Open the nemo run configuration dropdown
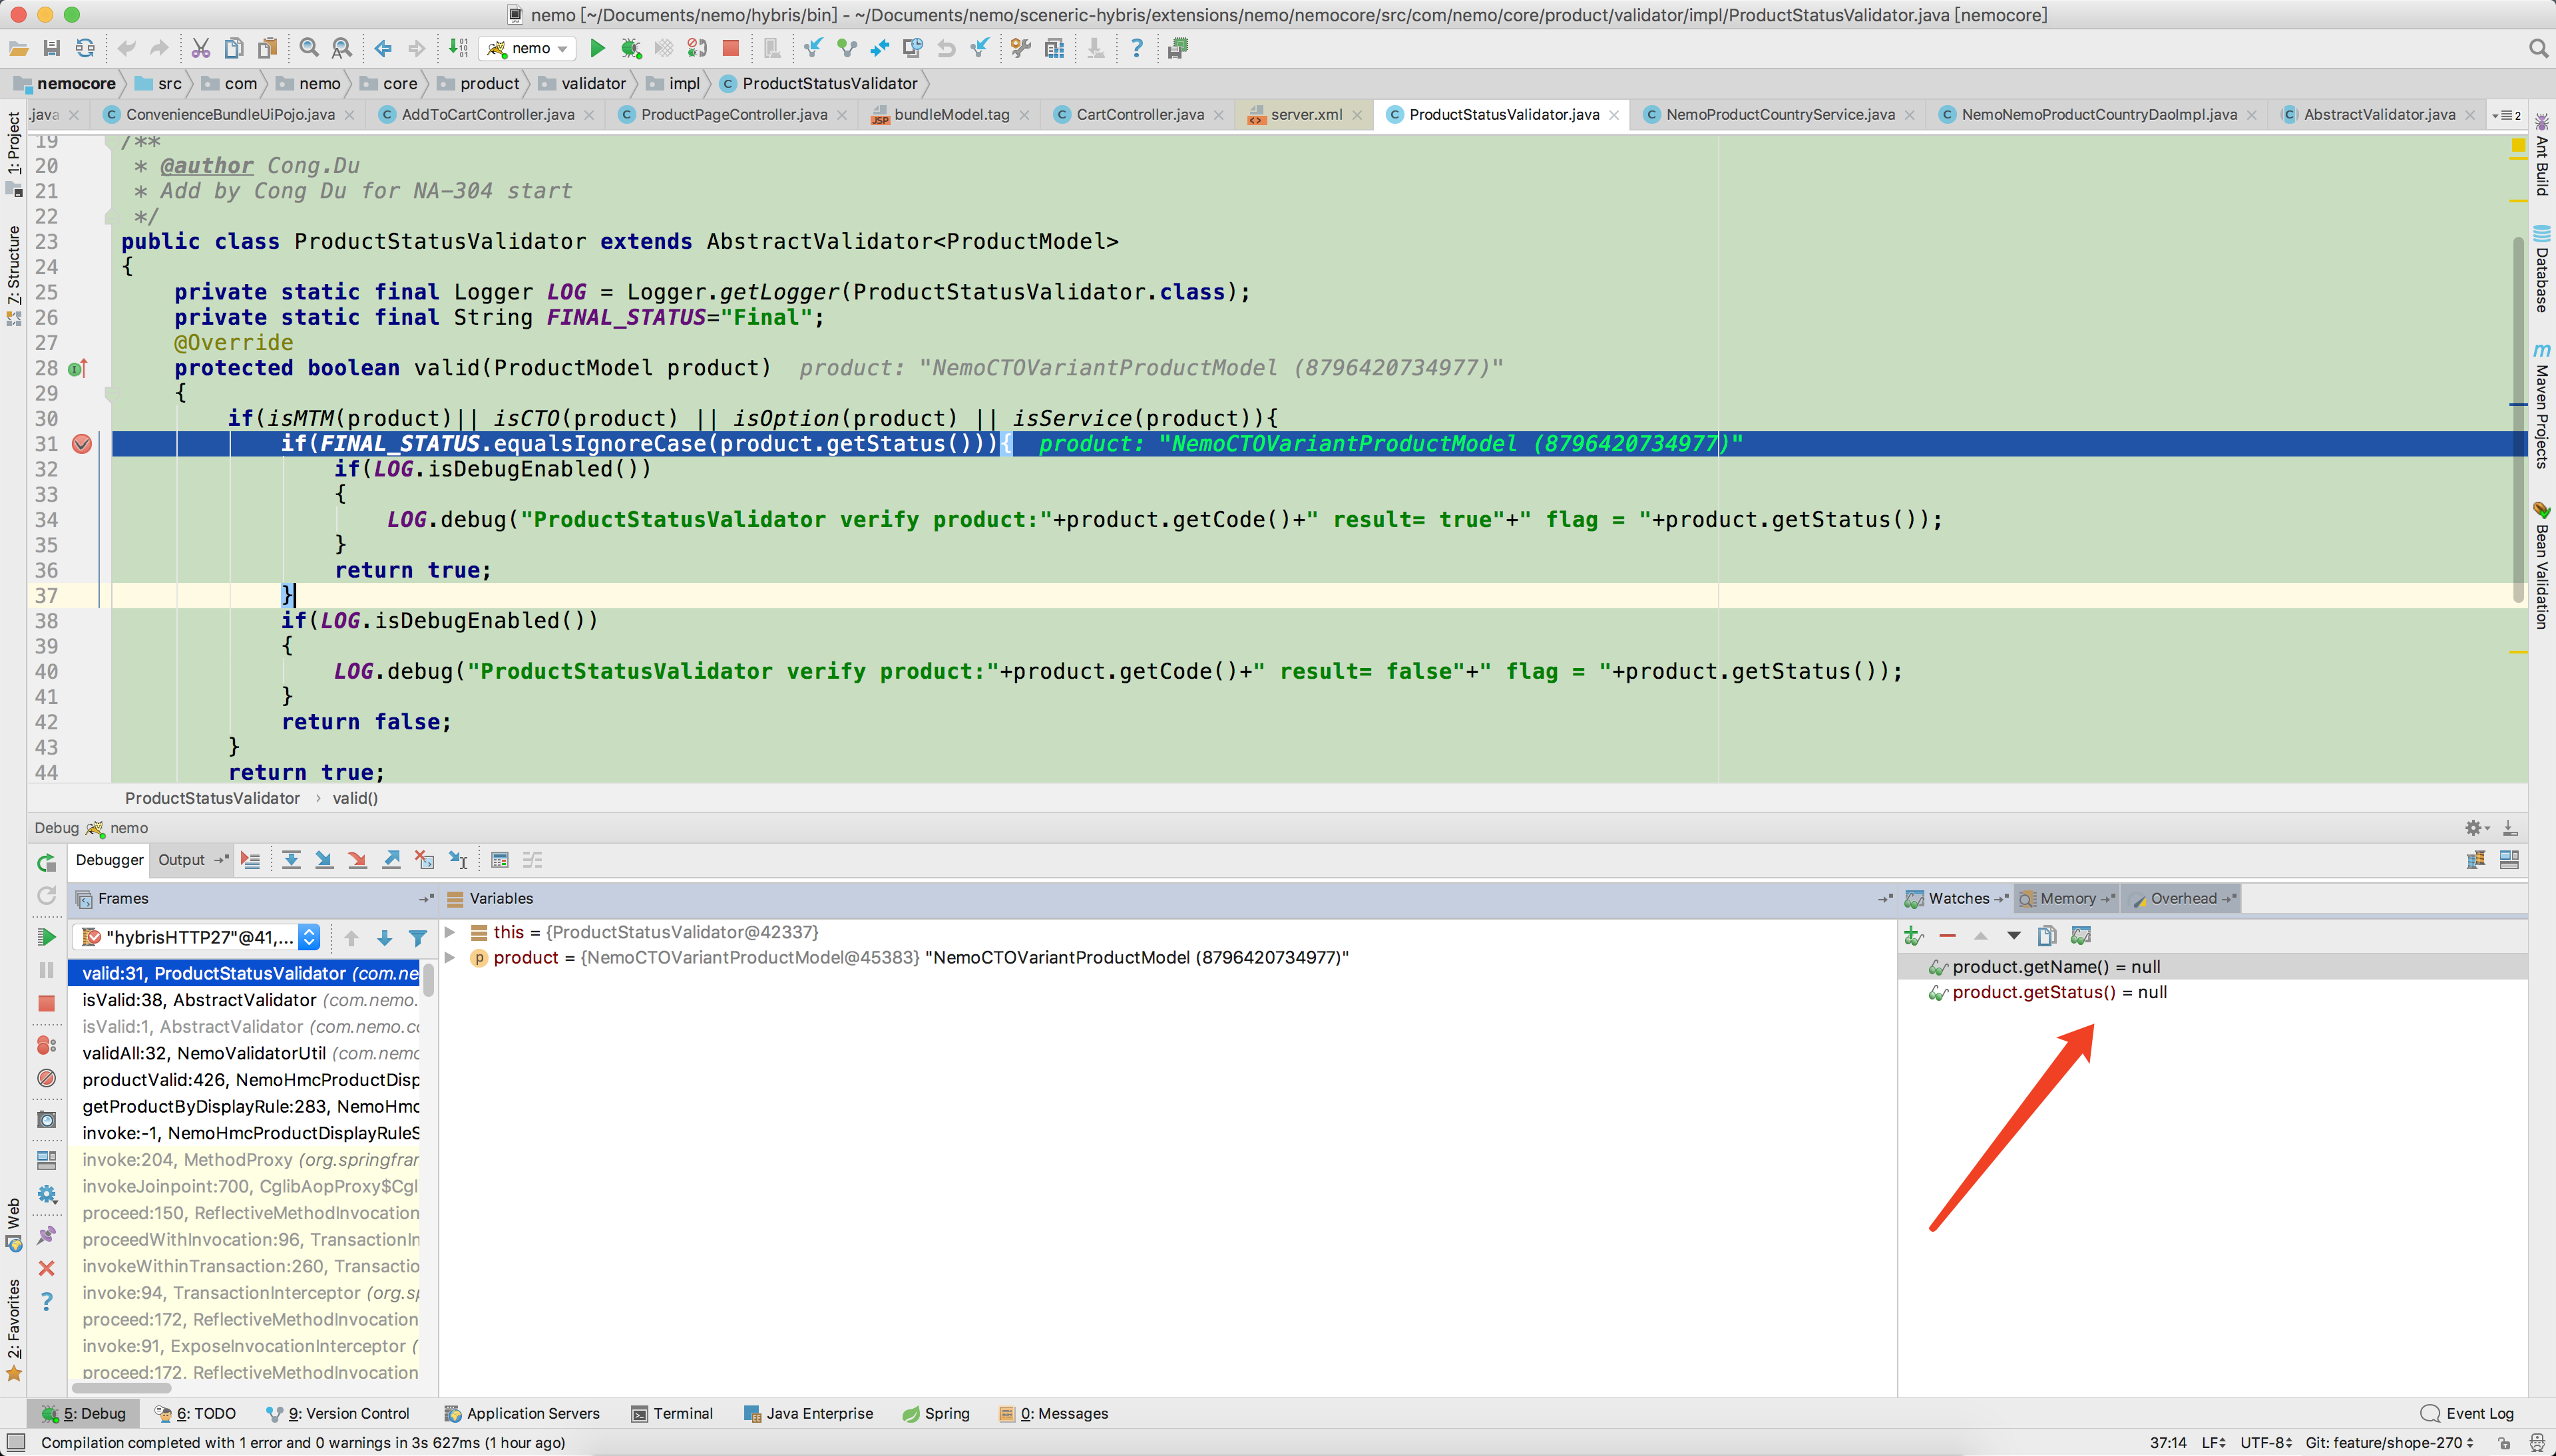 pyautogui.click(x=528, y=48)
